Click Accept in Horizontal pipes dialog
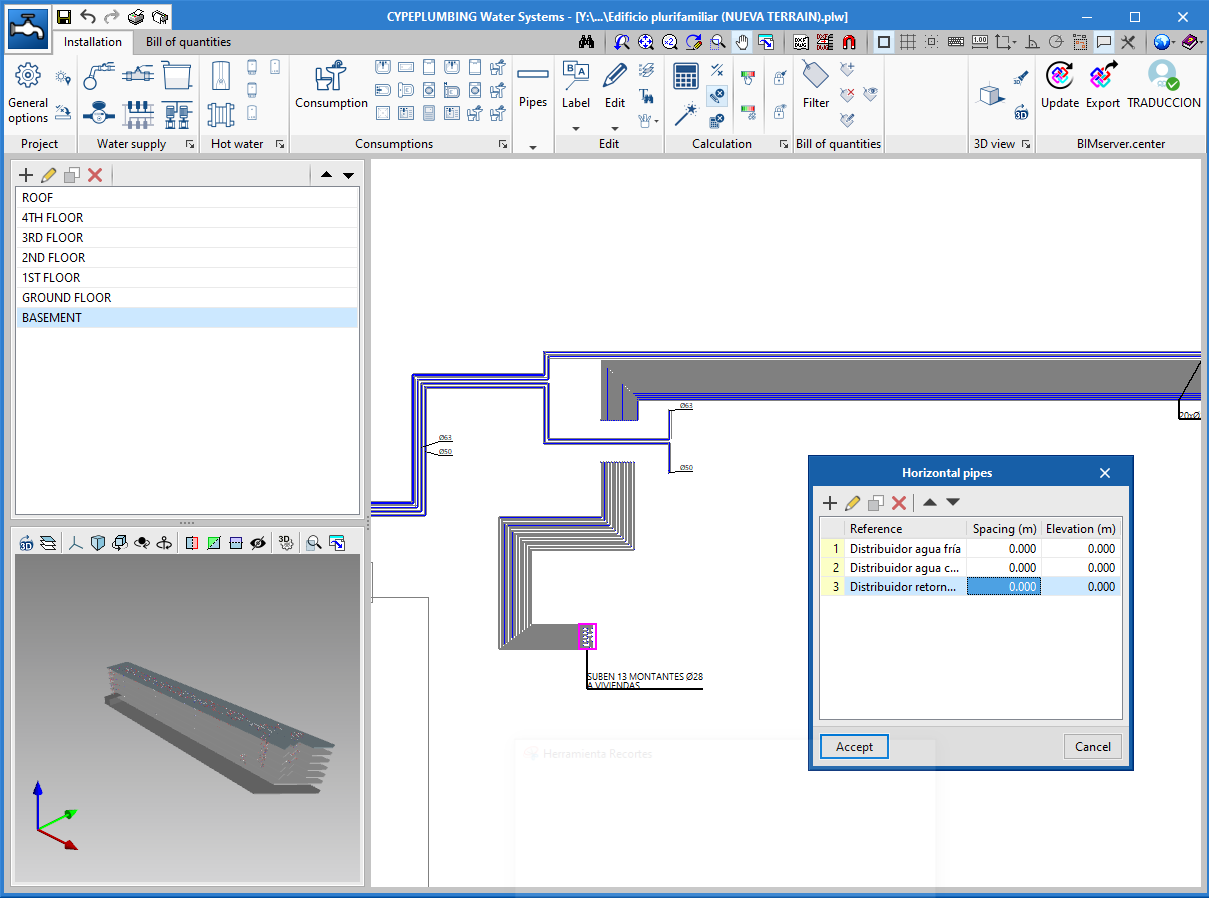 854,746
